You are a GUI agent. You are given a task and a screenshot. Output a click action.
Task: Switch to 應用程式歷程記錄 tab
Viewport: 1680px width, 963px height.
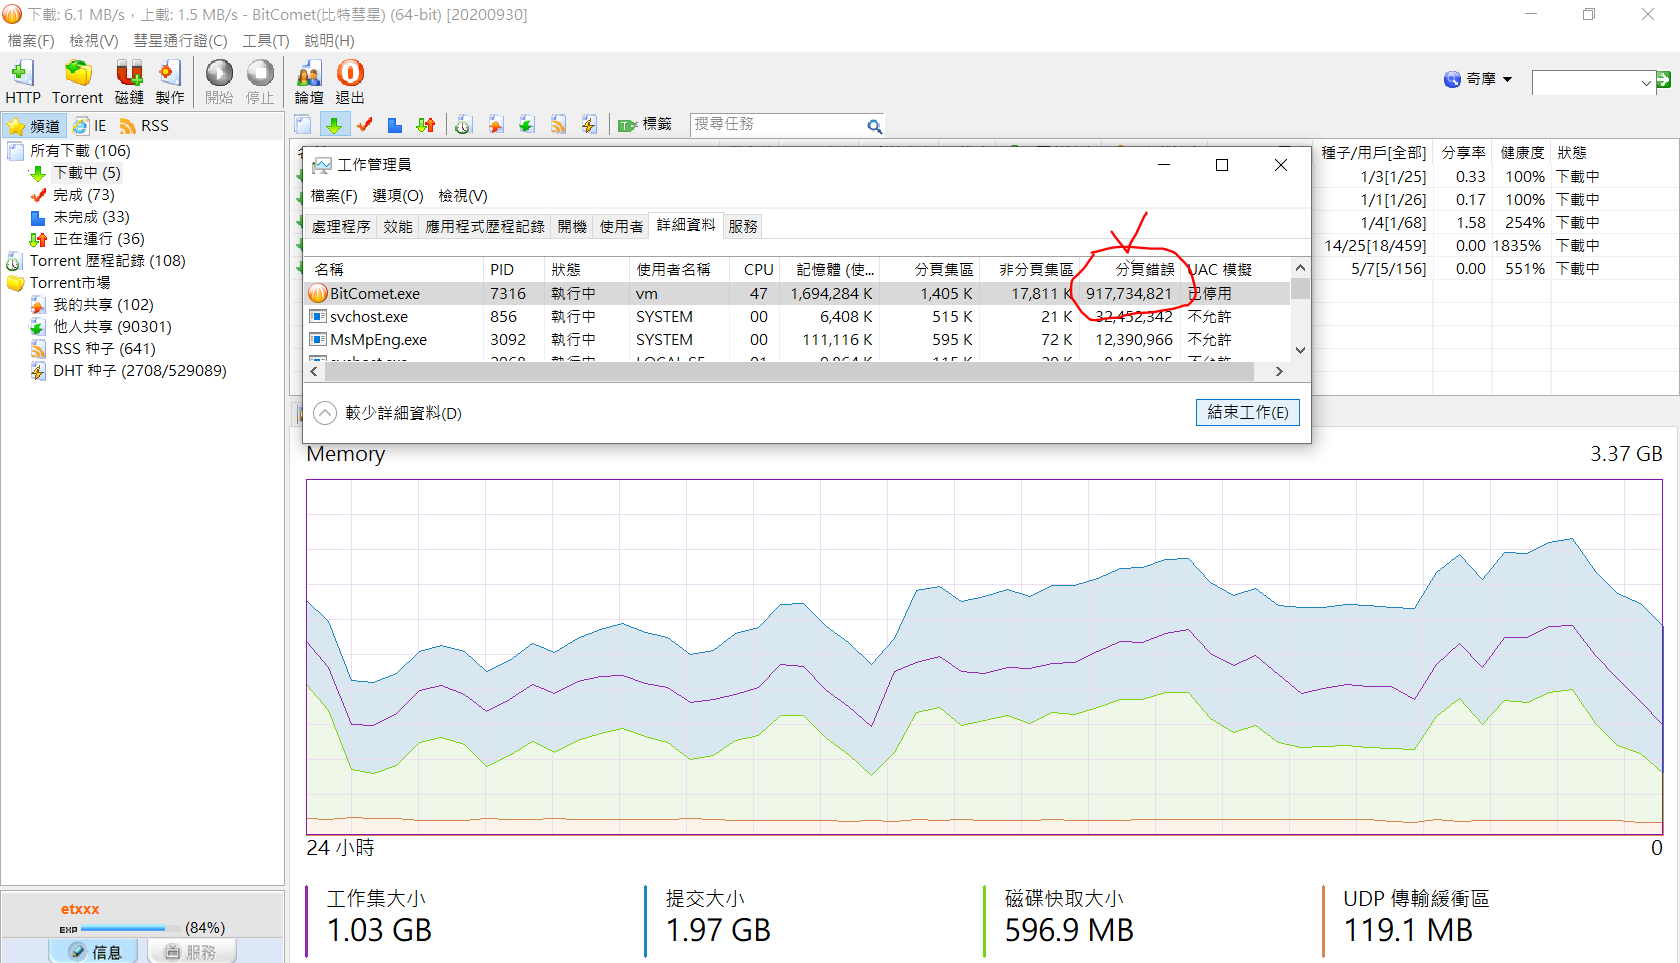[485, 227]
